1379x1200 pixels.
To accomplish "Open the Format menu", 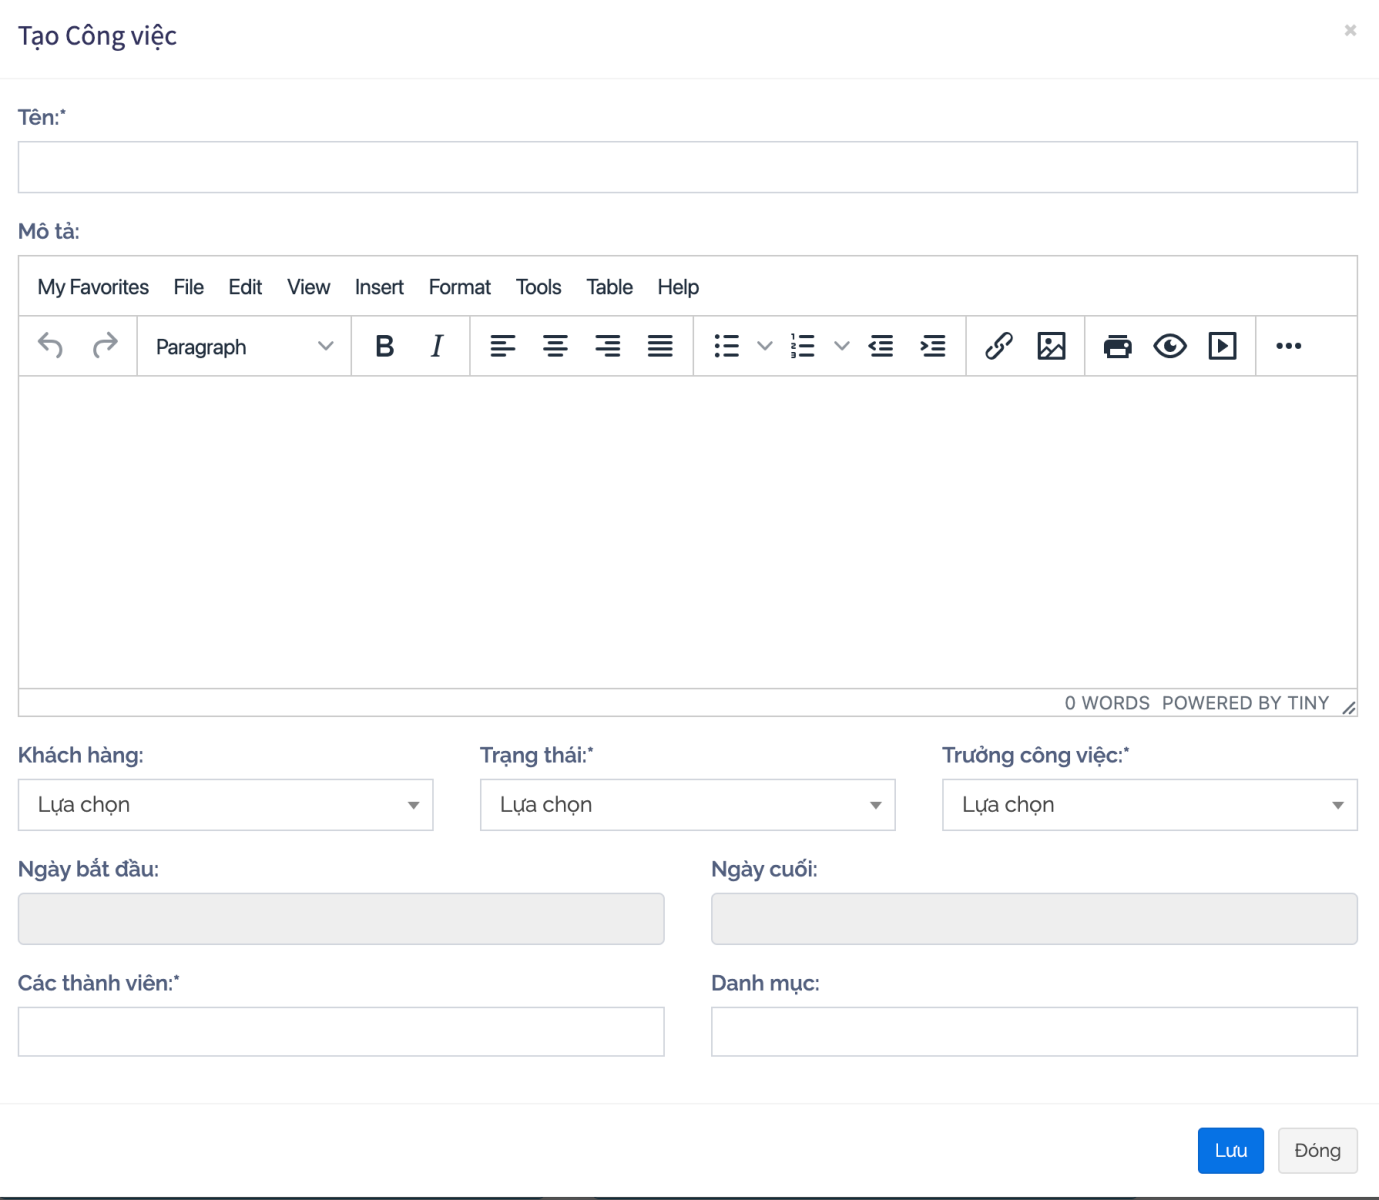I will pos(459,287).
